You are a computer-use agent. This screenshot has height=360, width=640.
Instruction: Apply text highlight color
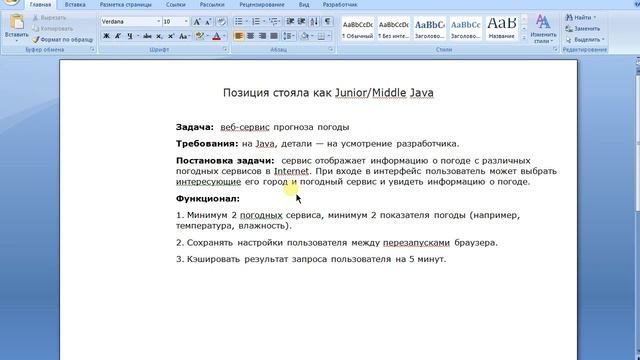pyautogui.click(x=200, y=36)
